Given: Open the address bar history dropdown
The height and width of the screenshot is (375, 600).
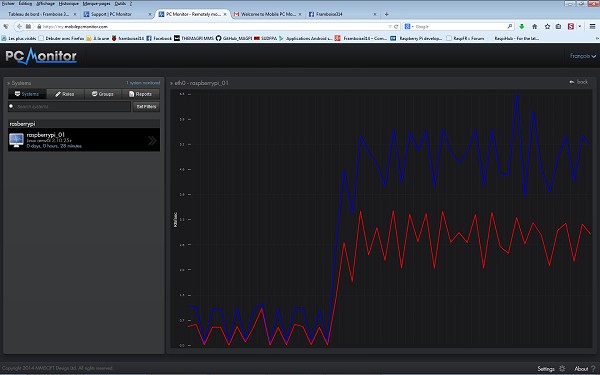Looking at the screenshot, I should coord(390,26).
